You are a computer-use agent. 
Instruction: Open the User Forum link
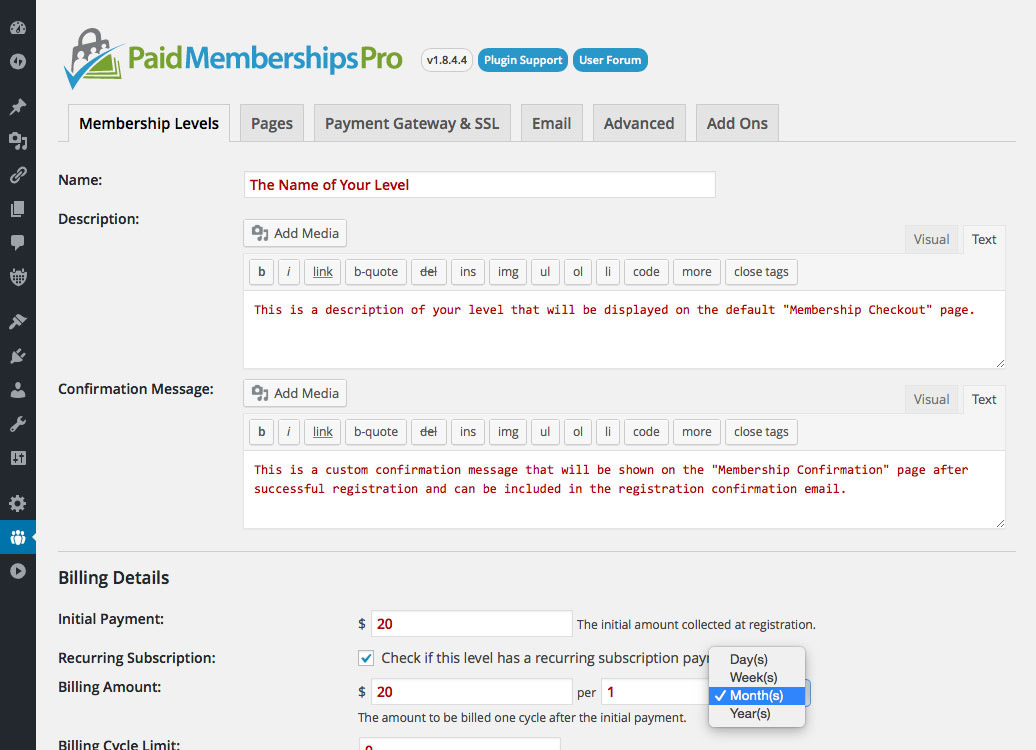(610, 60)
